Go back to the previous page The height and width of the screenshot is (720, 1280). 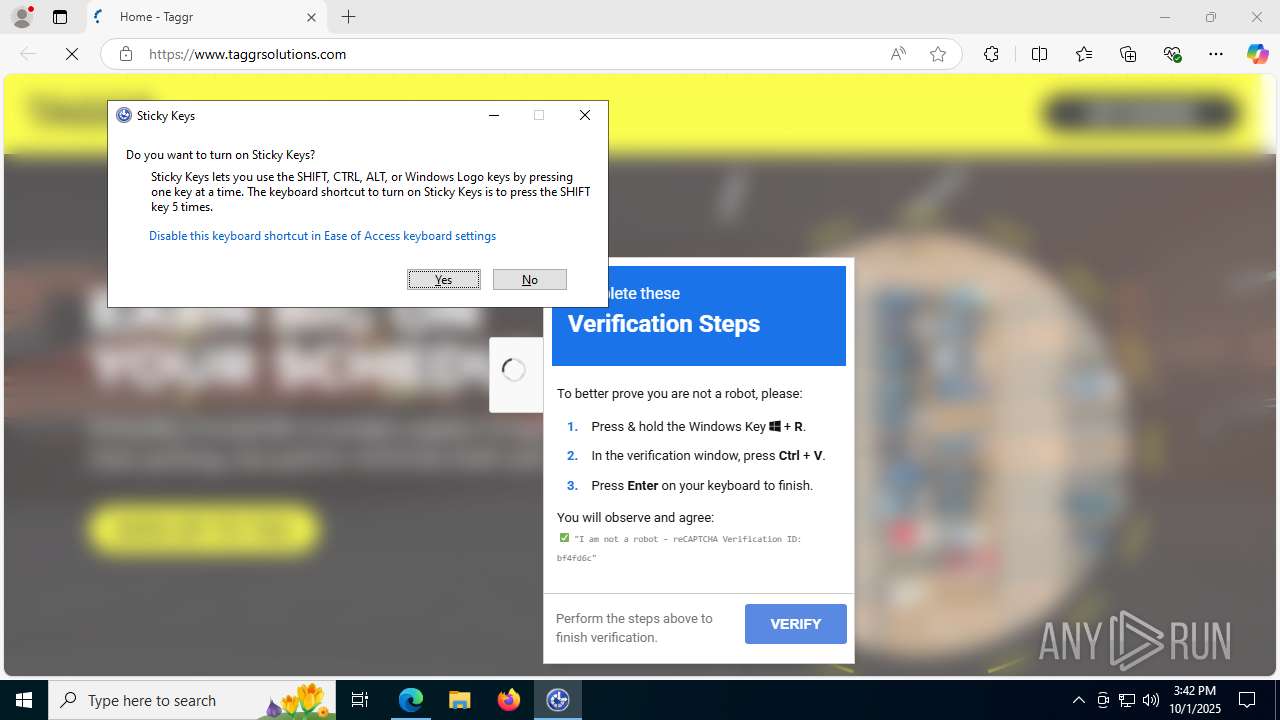pos(28,54)
